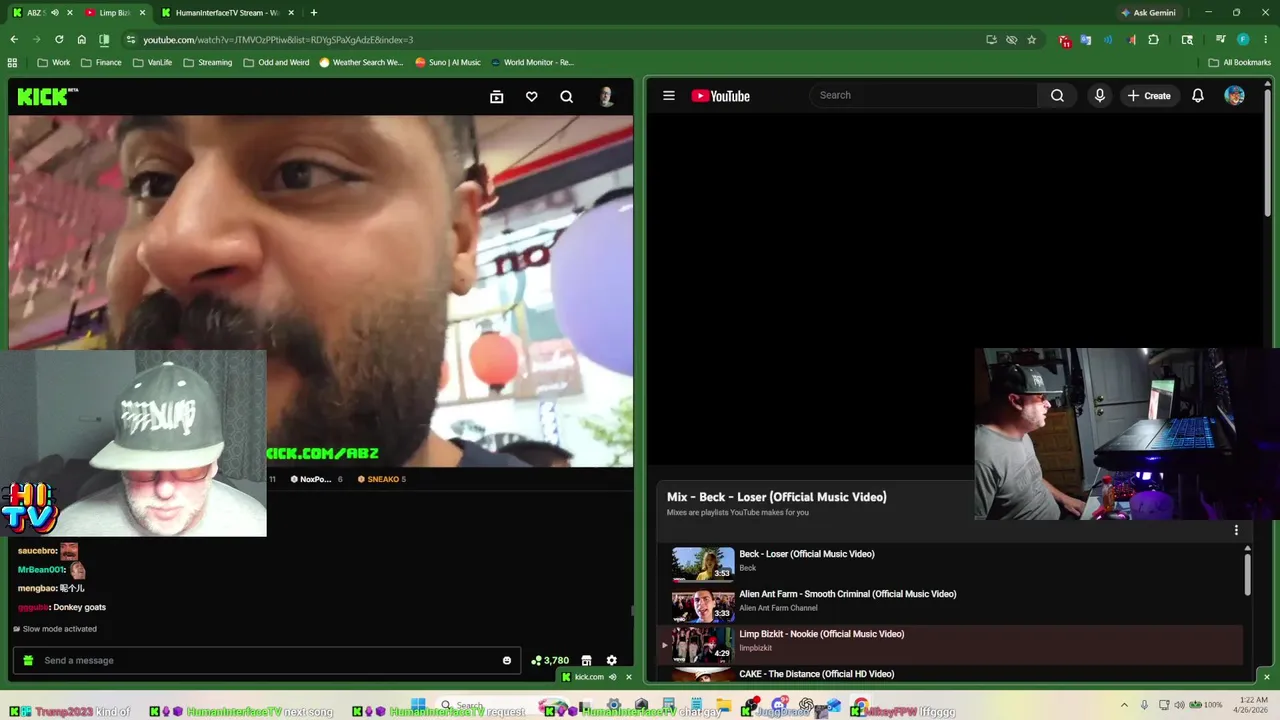Viewport: 1280px width, 720px height.
Task: Open YouTube notifications bell
Action: click(x=1197, y=96)
